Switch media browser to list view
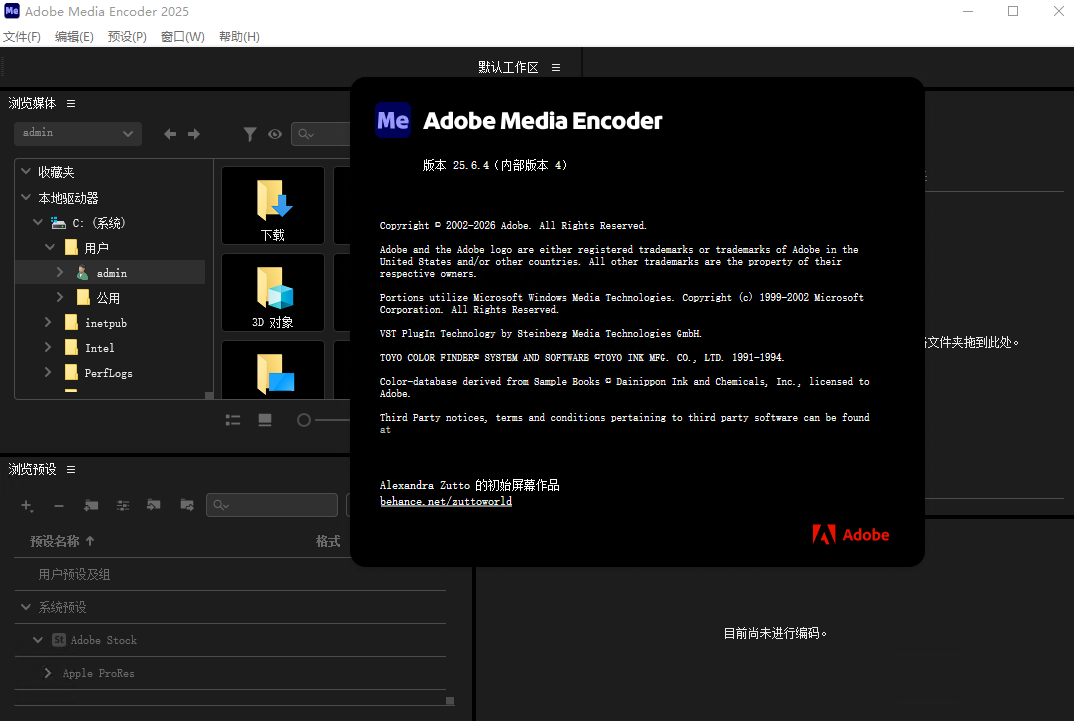 [x=233, y=420]
